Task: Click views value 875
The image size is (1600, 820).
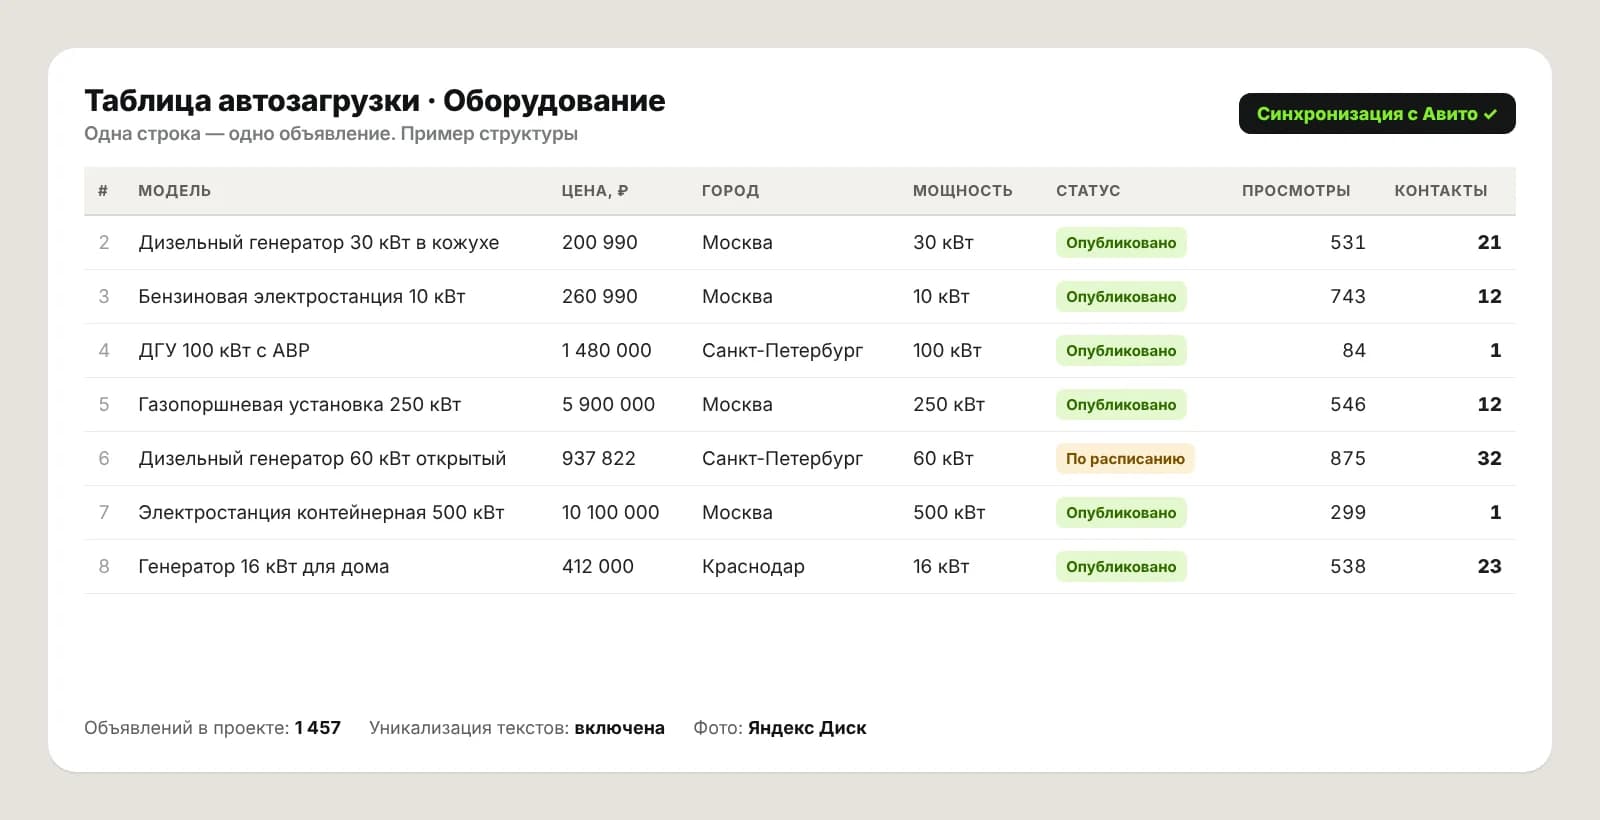Action: click(1347, 459)
